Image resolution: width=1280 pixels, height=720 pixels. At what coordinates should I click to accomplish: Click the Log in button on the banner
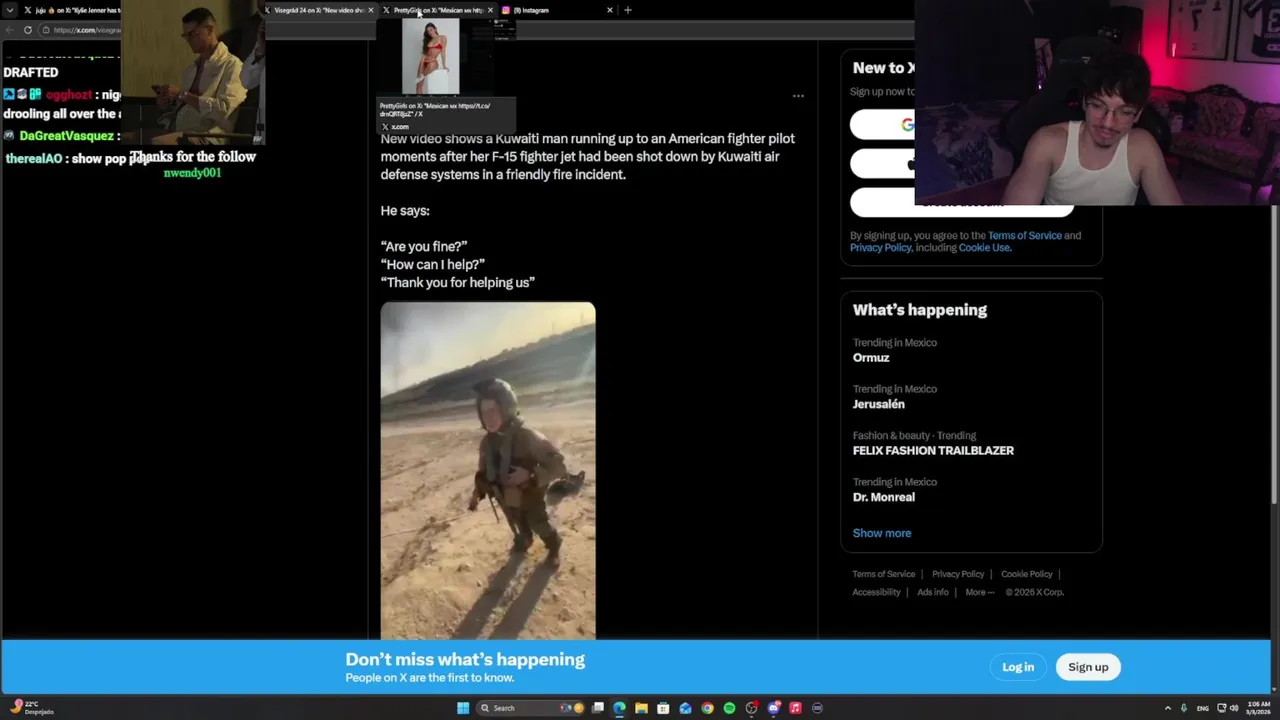coord(1018,667)
